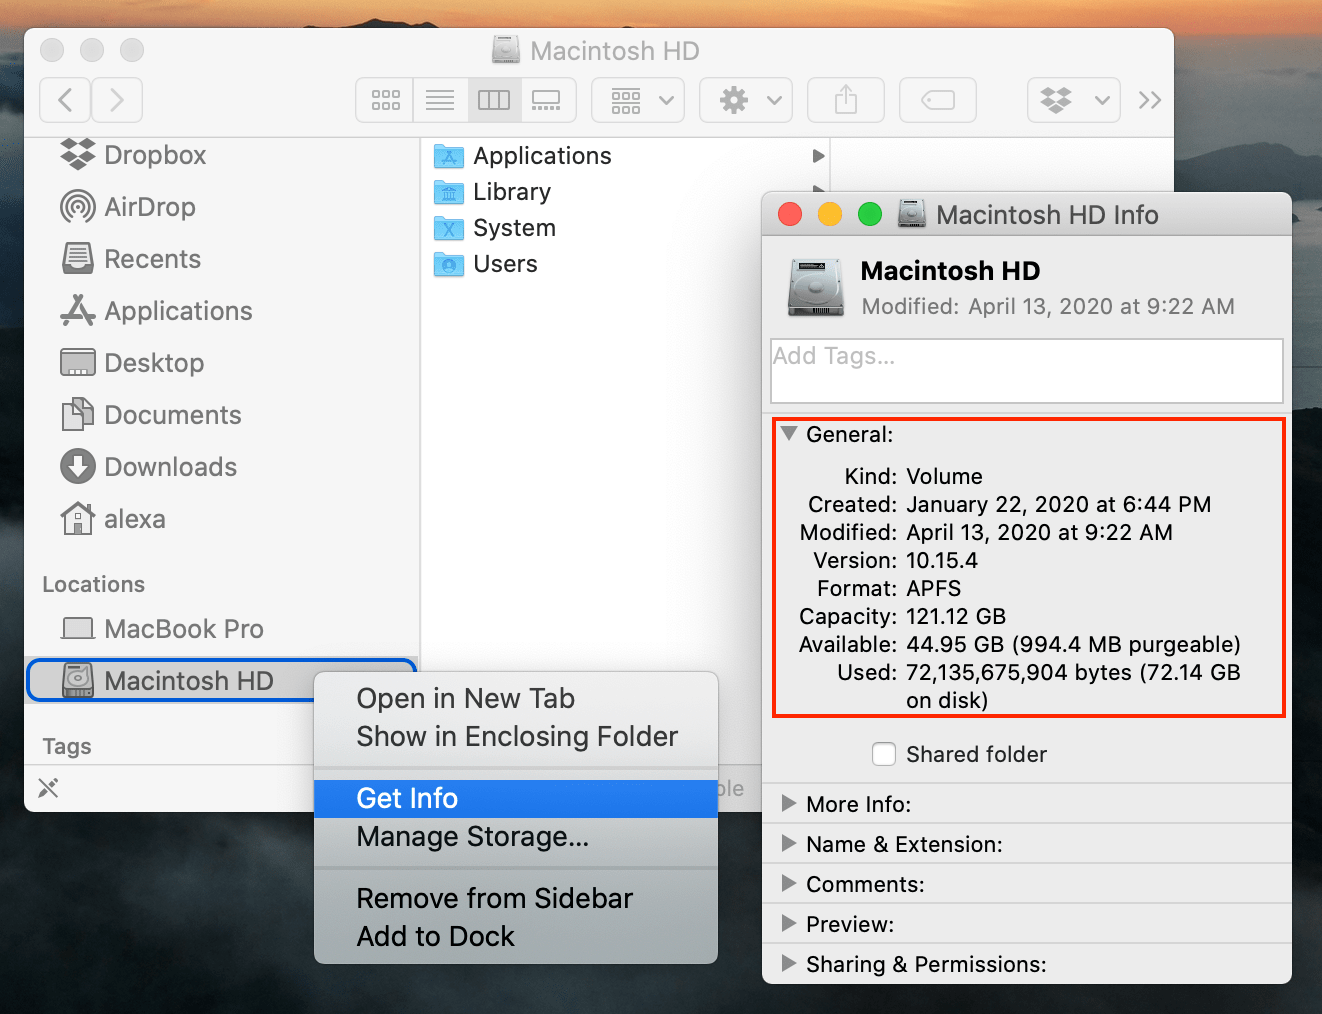The image size is (1322, 1014).
Task: Open the Share menu in the toolbar
Action: click(x=845, y=100)
